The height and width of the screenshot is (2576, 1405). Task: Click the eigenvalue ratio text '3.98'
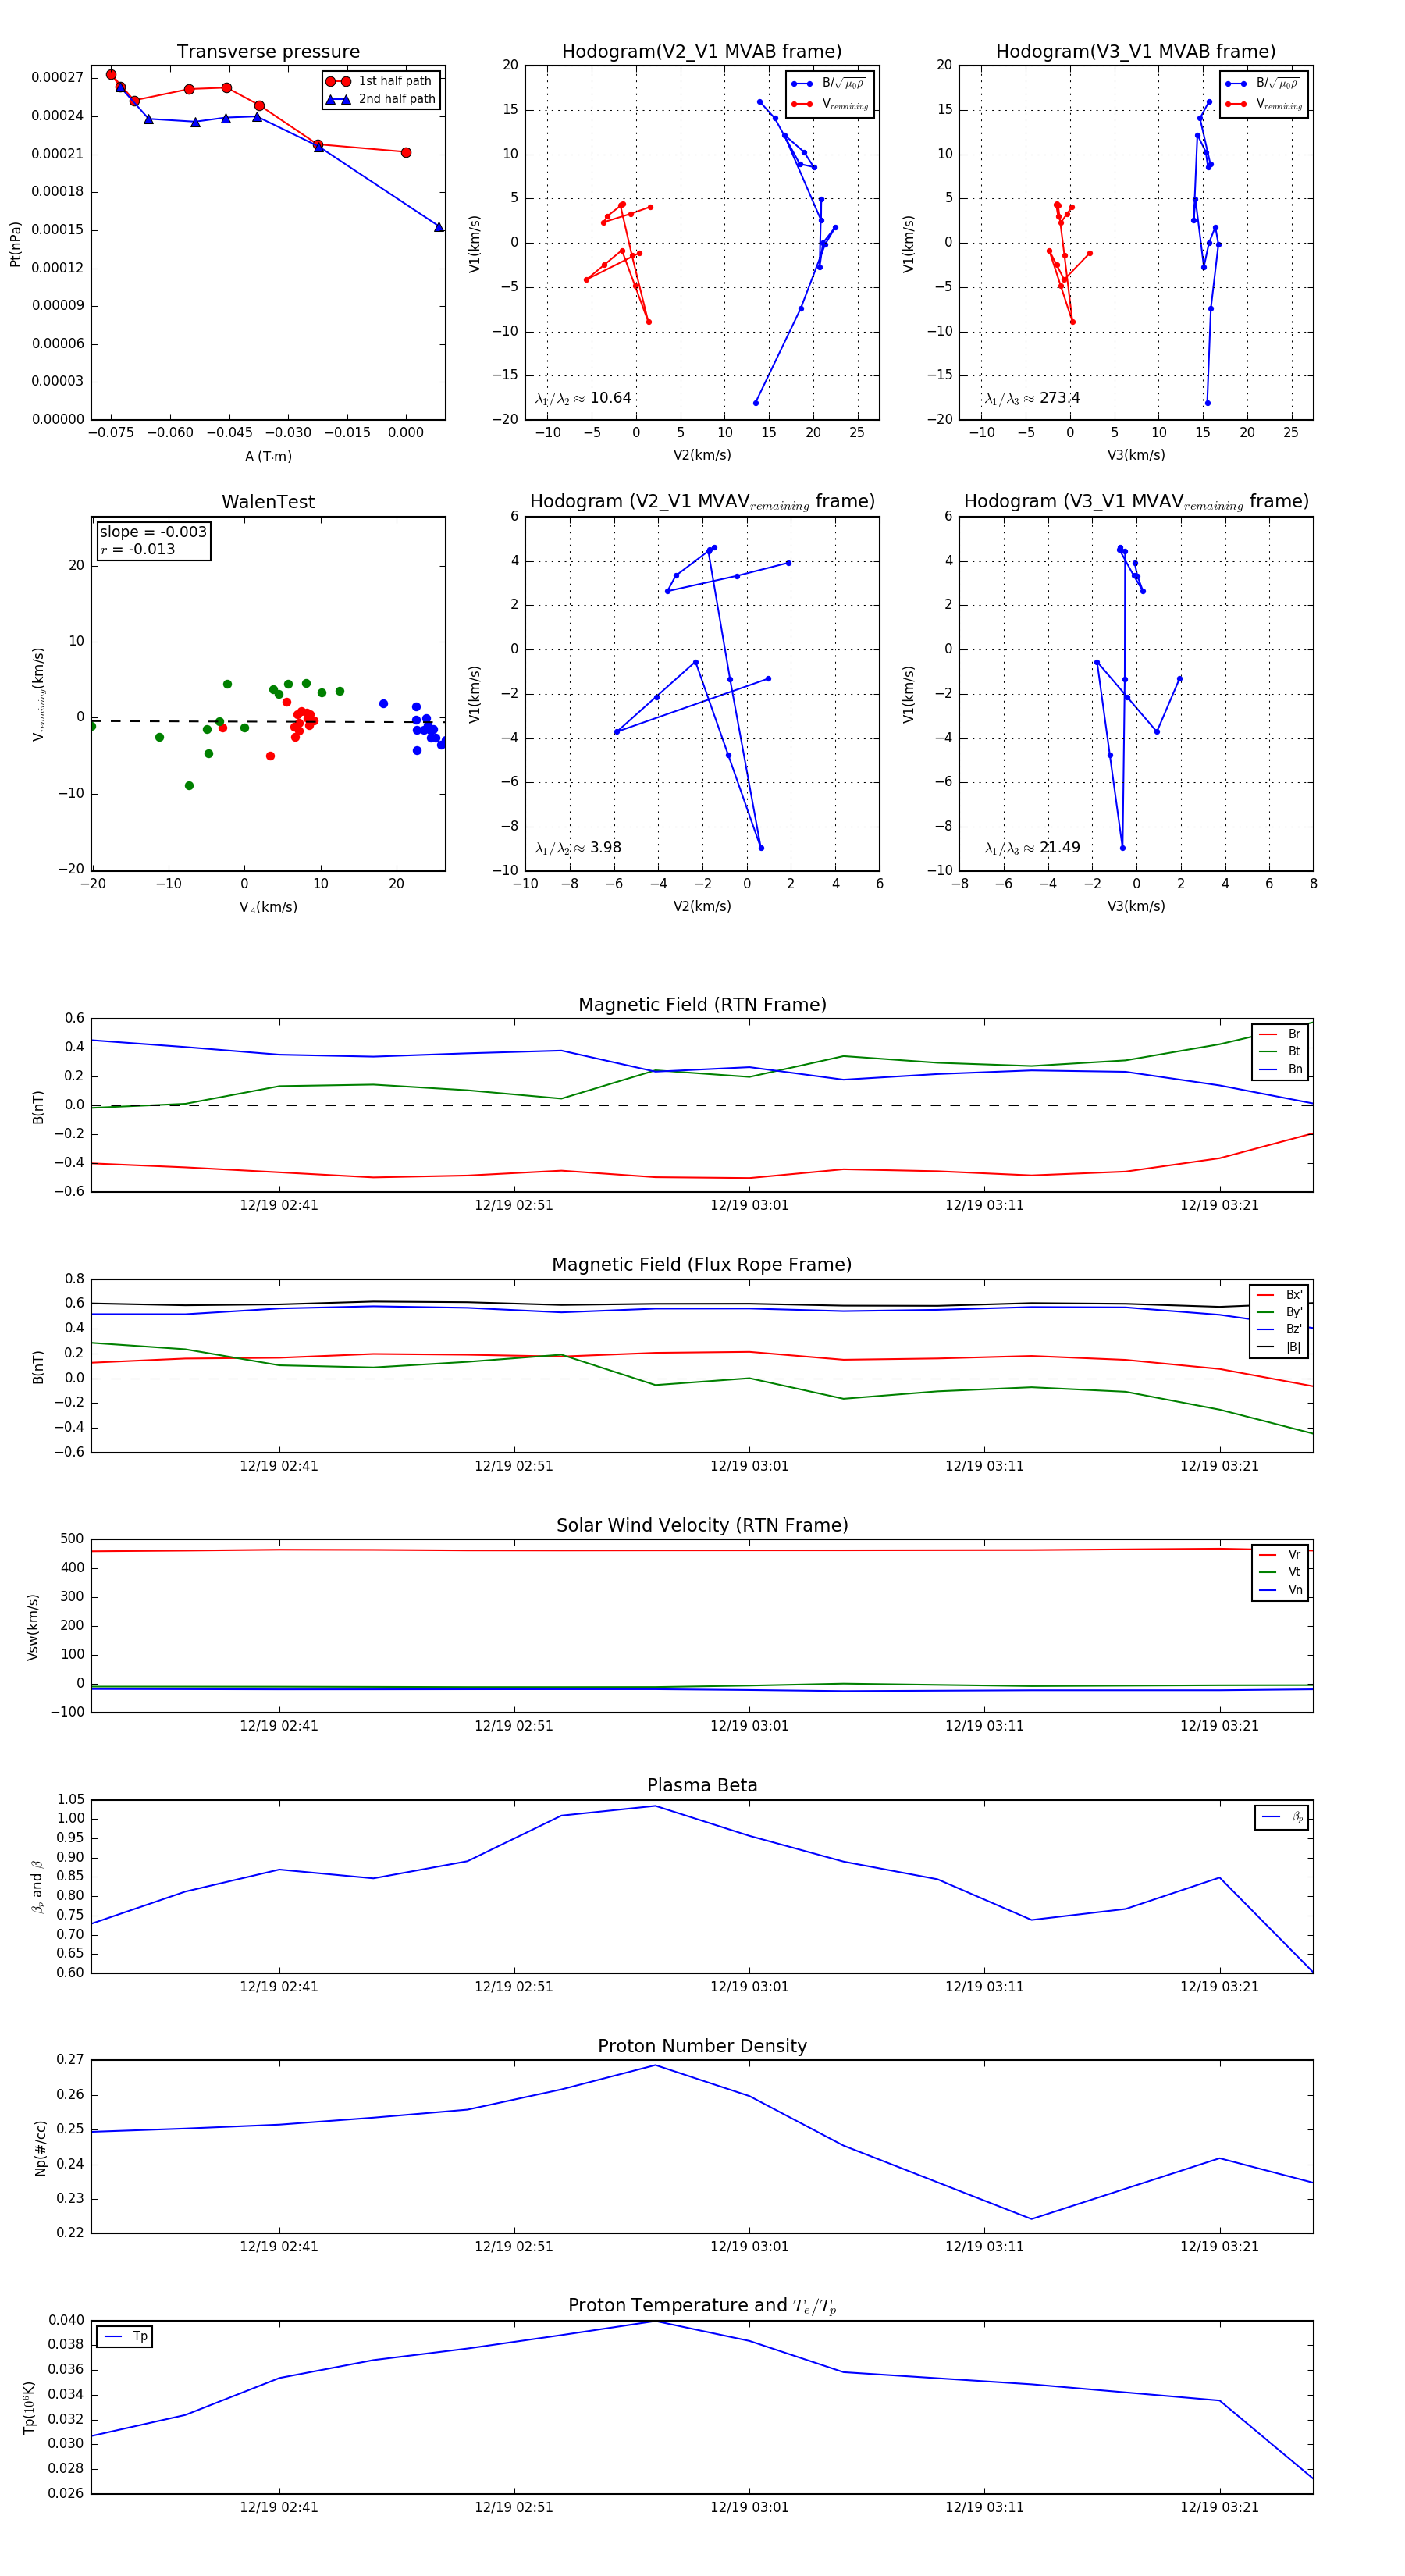point(606,848)
